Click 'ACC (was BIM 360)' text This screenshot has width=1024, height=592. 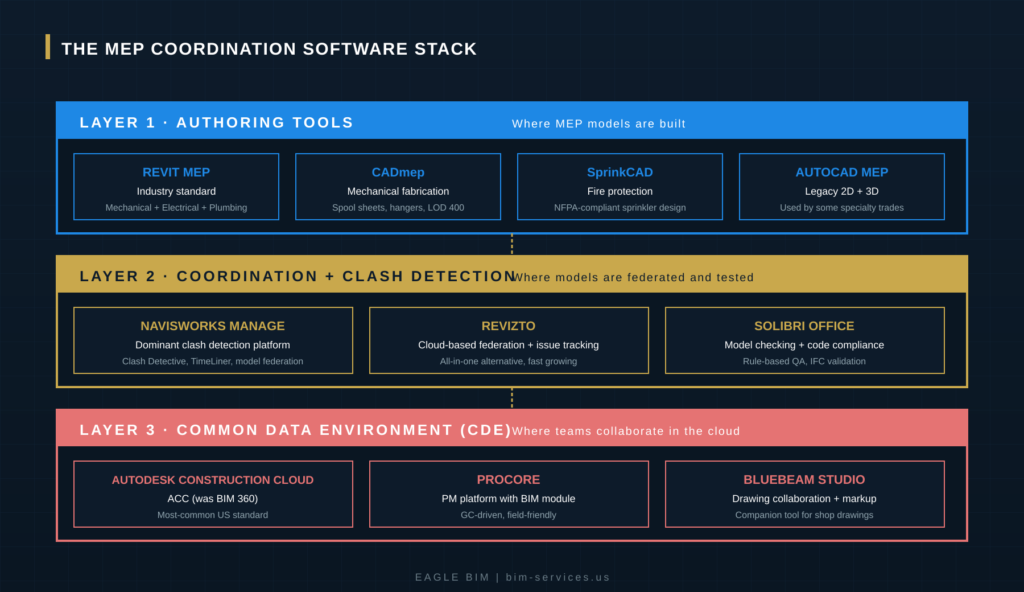tap(213, 499)
